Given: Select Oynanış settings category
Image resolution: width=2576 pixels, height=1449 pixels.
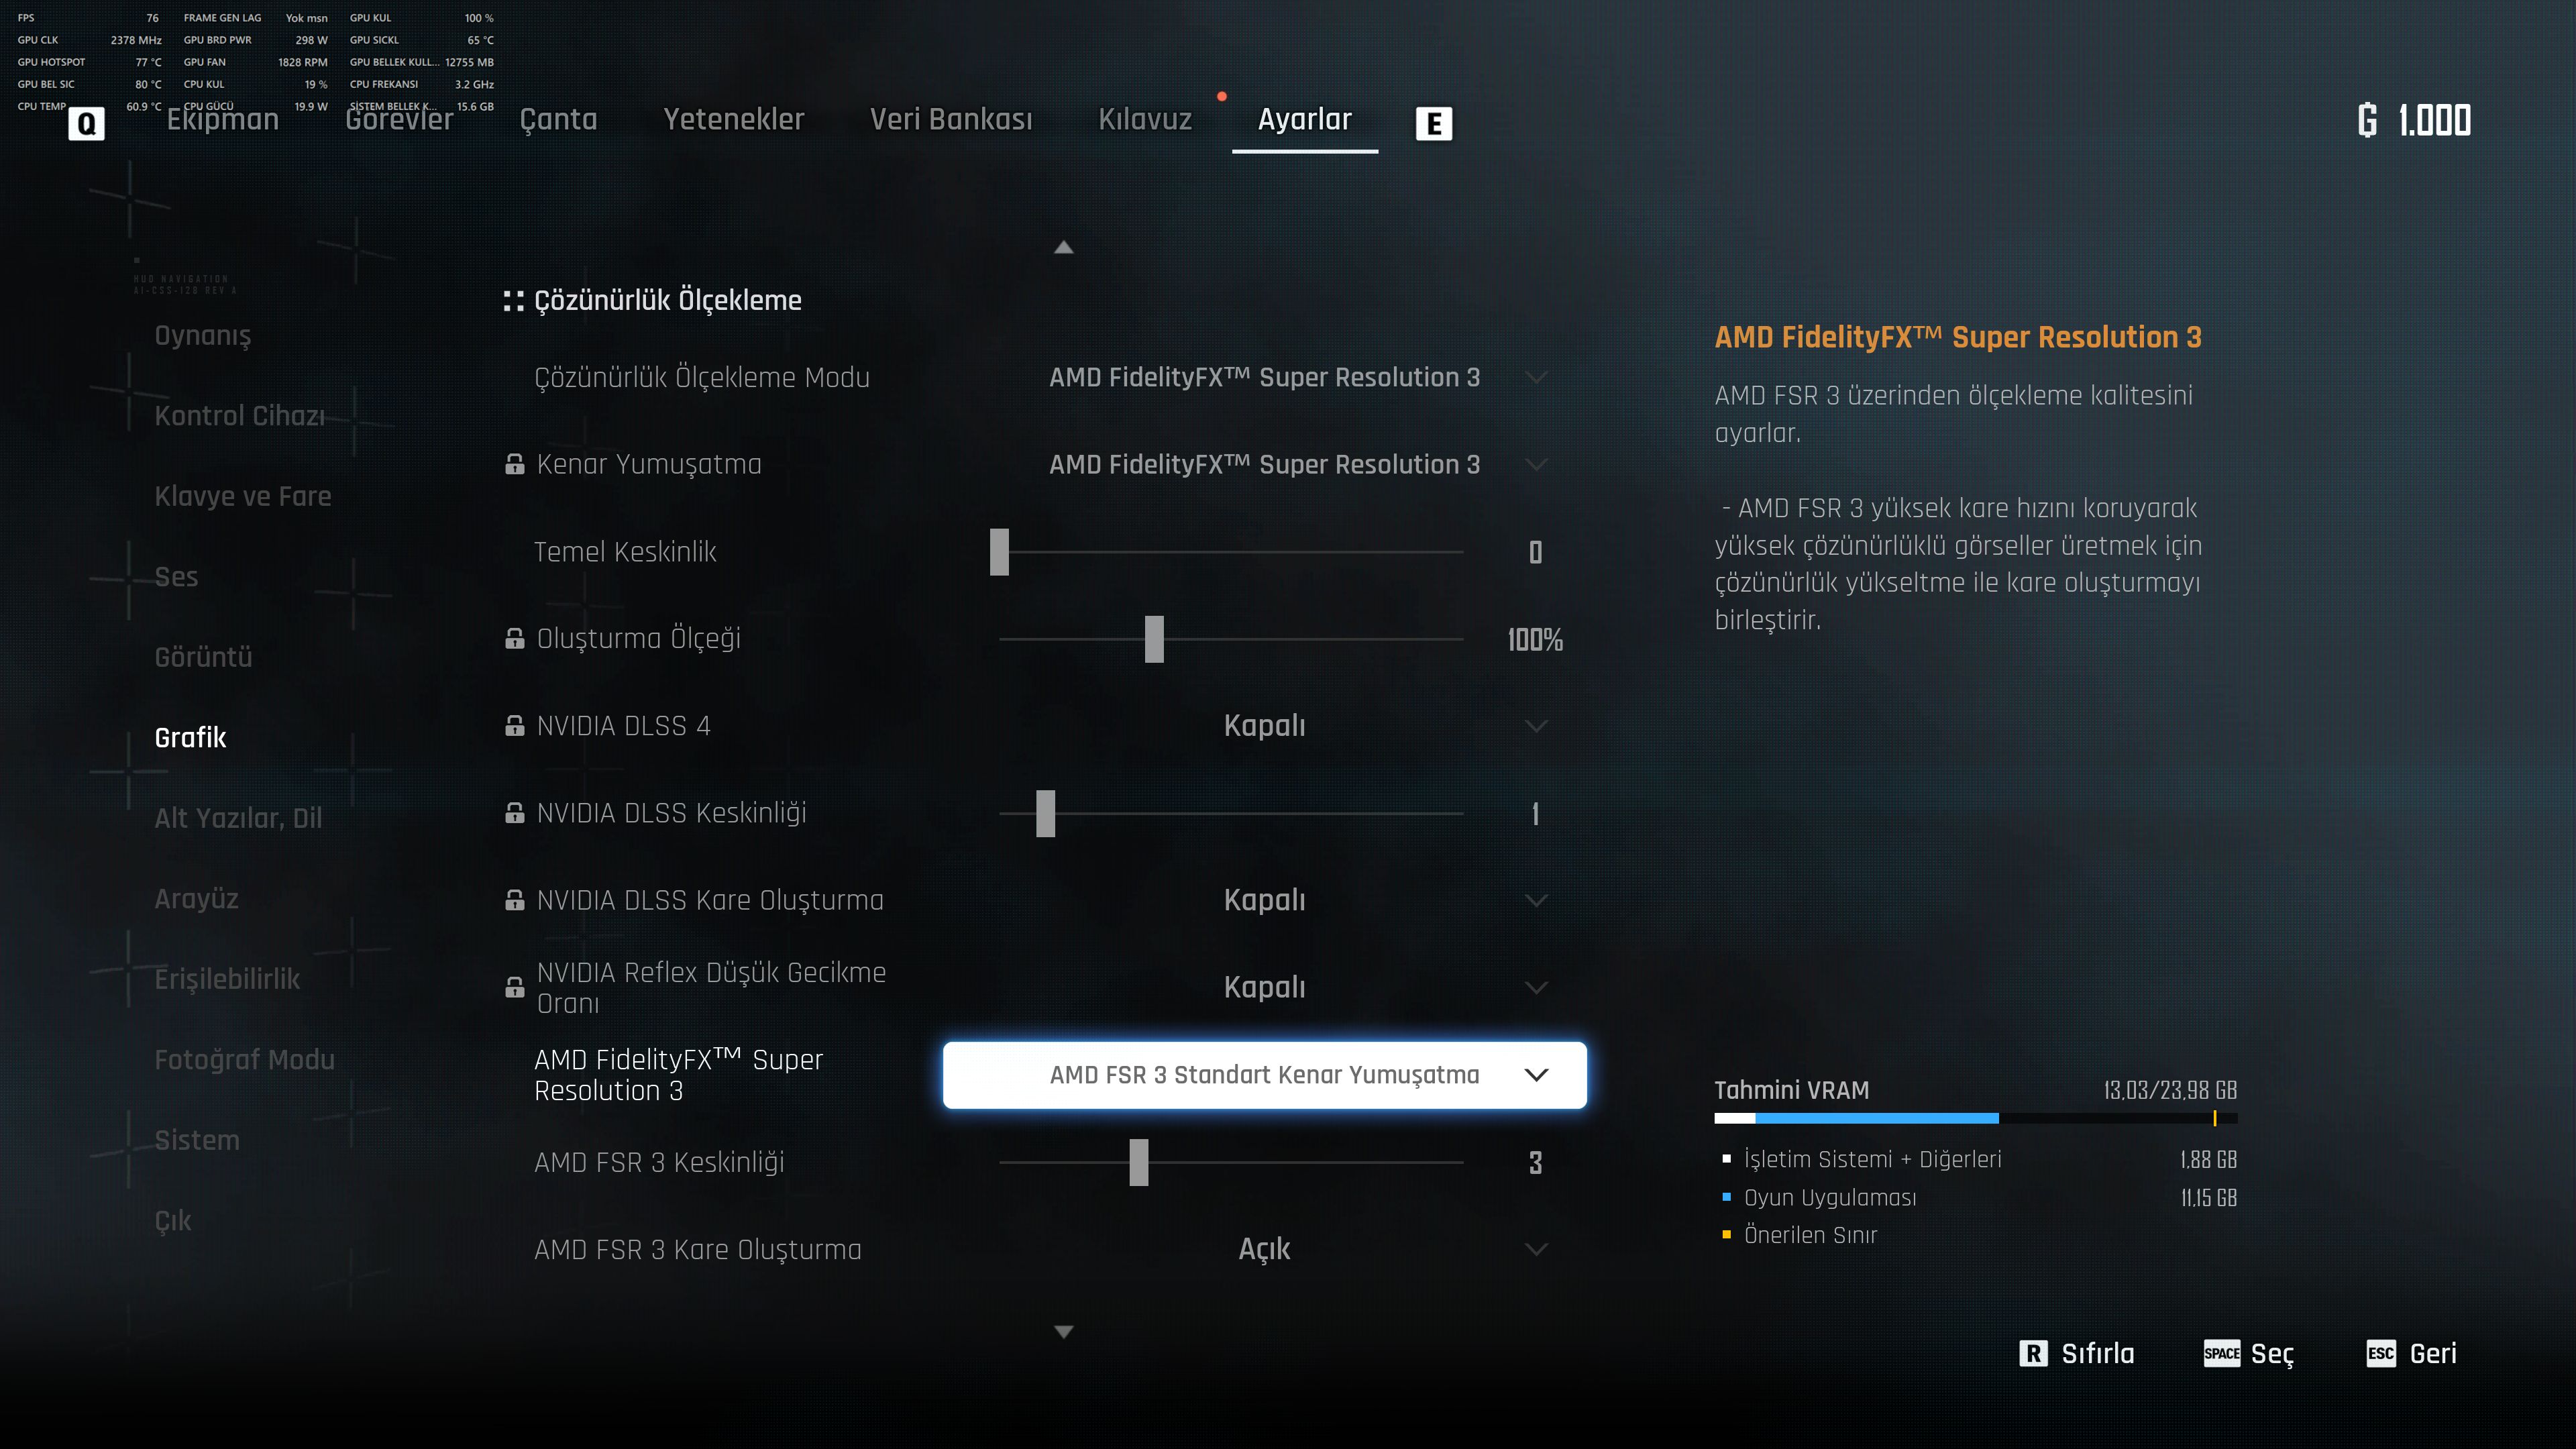Looking at the screenshot, I should pos(203,335).
